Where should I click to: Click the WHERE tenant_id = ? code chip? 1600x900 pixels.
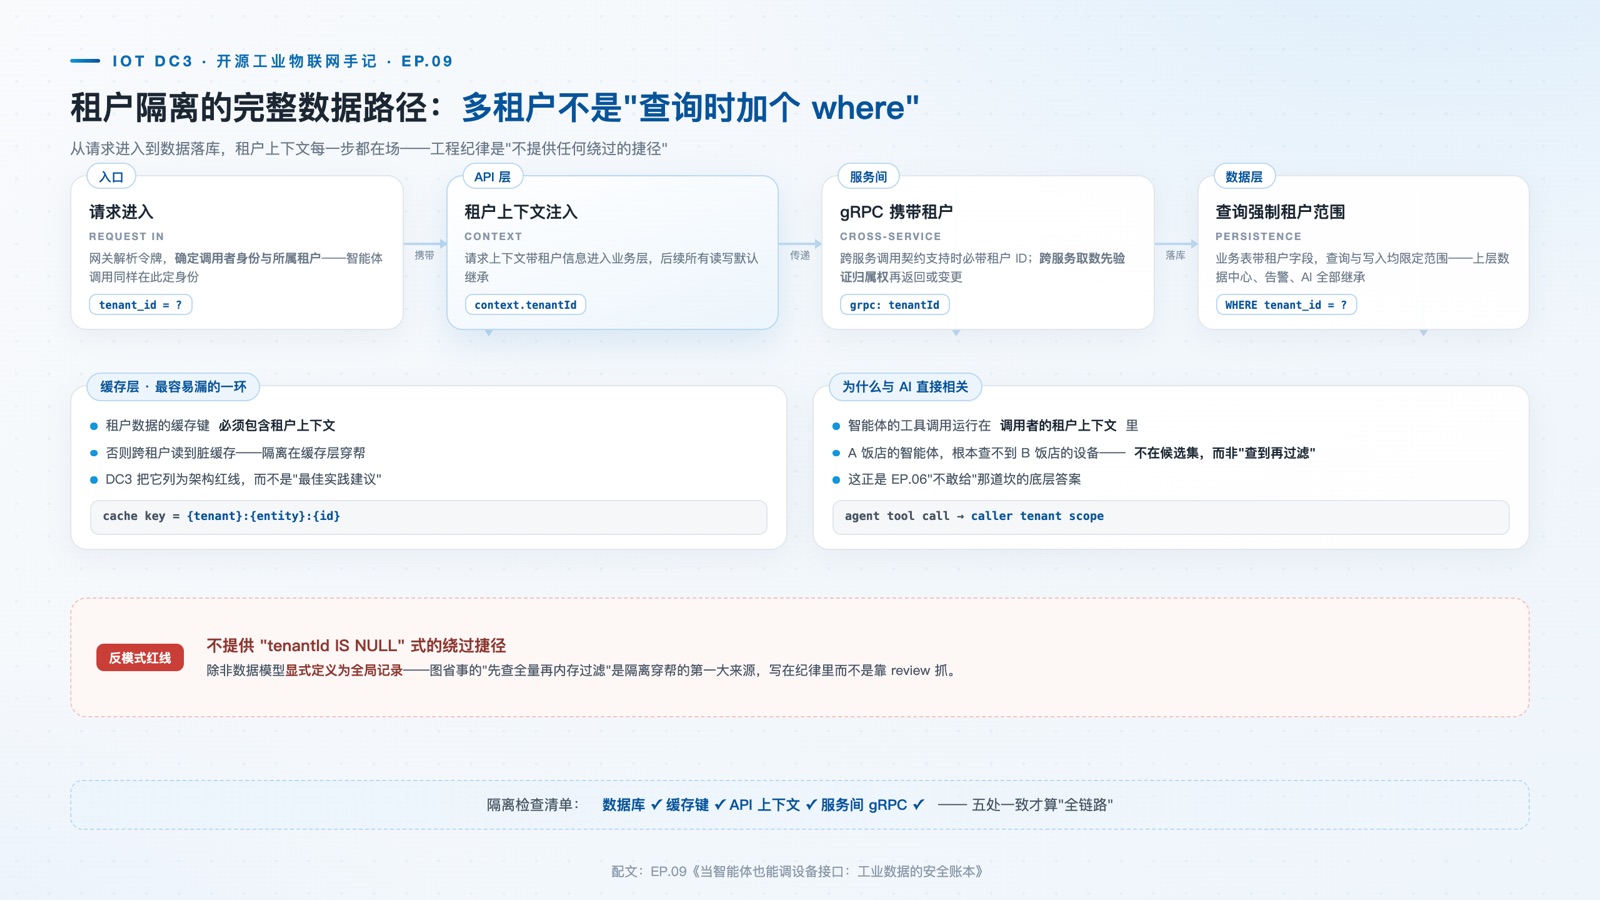pos(1286,305)
